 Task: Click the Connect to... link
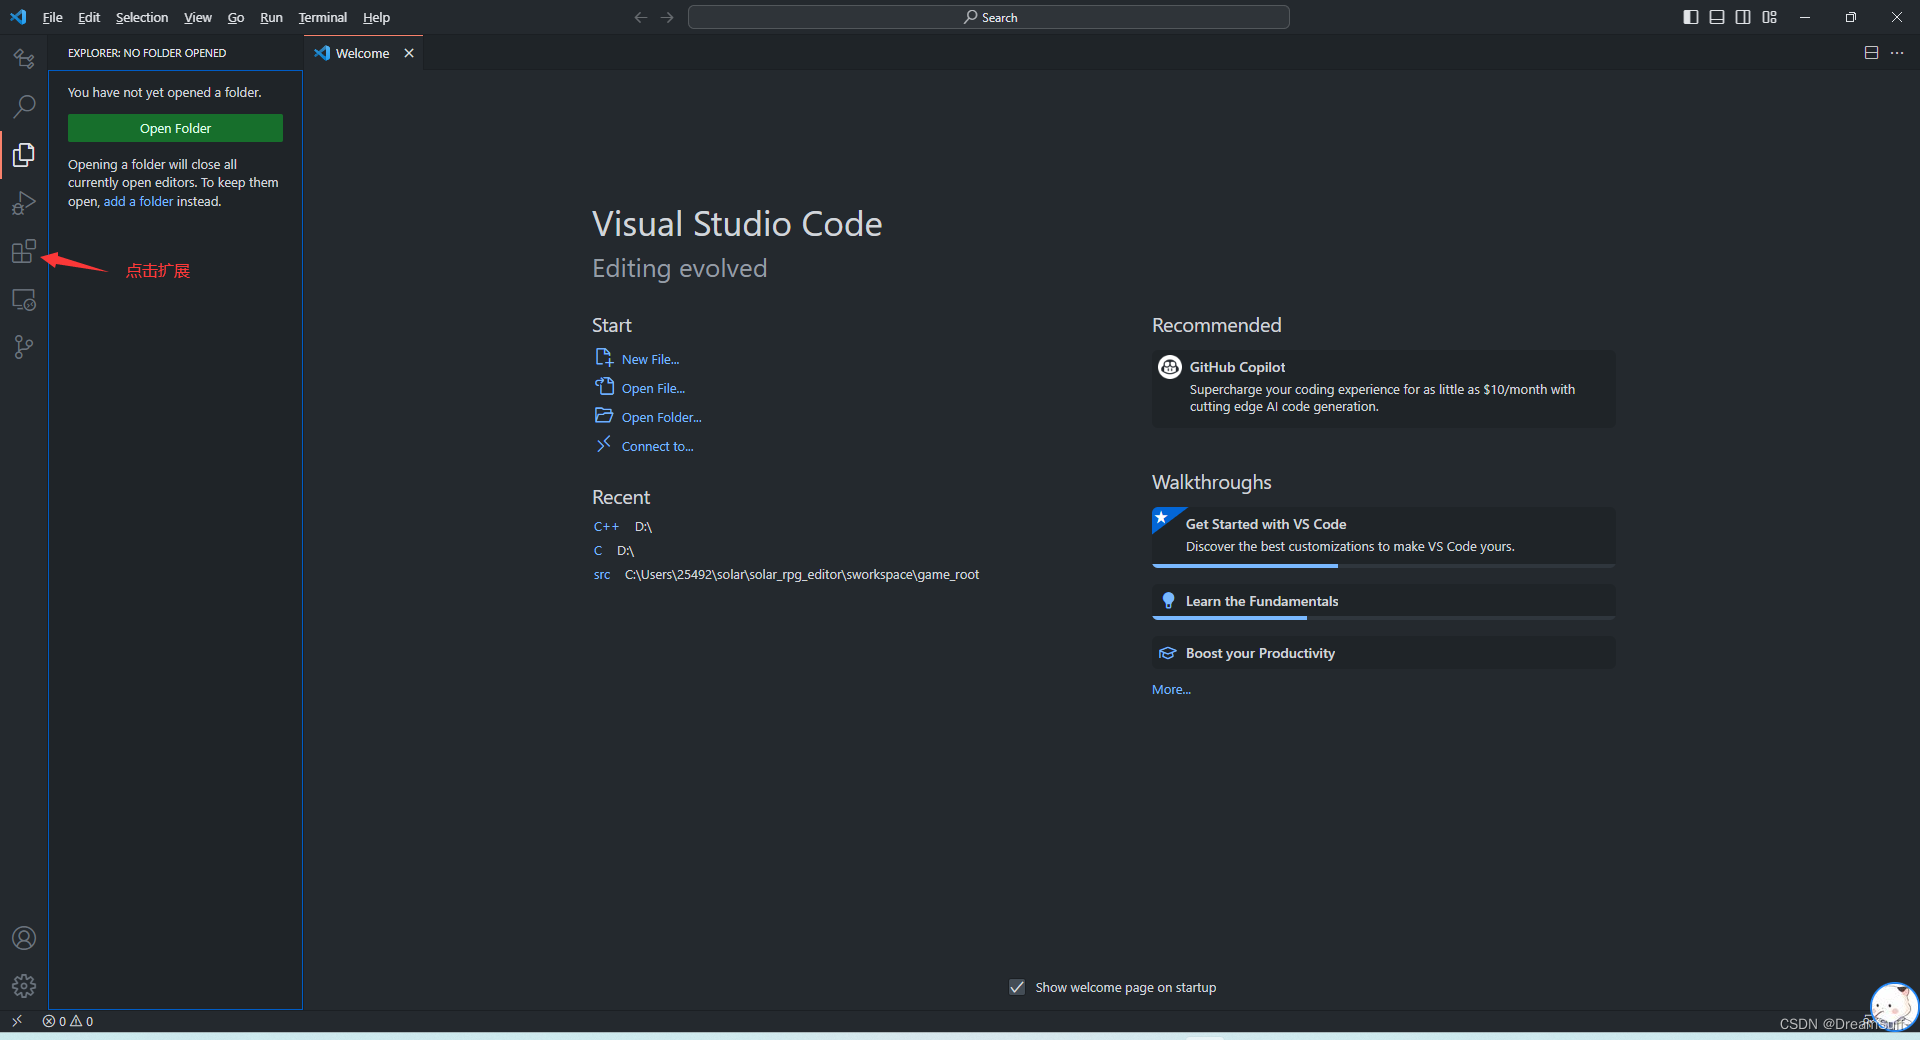(x=657, y=446)
